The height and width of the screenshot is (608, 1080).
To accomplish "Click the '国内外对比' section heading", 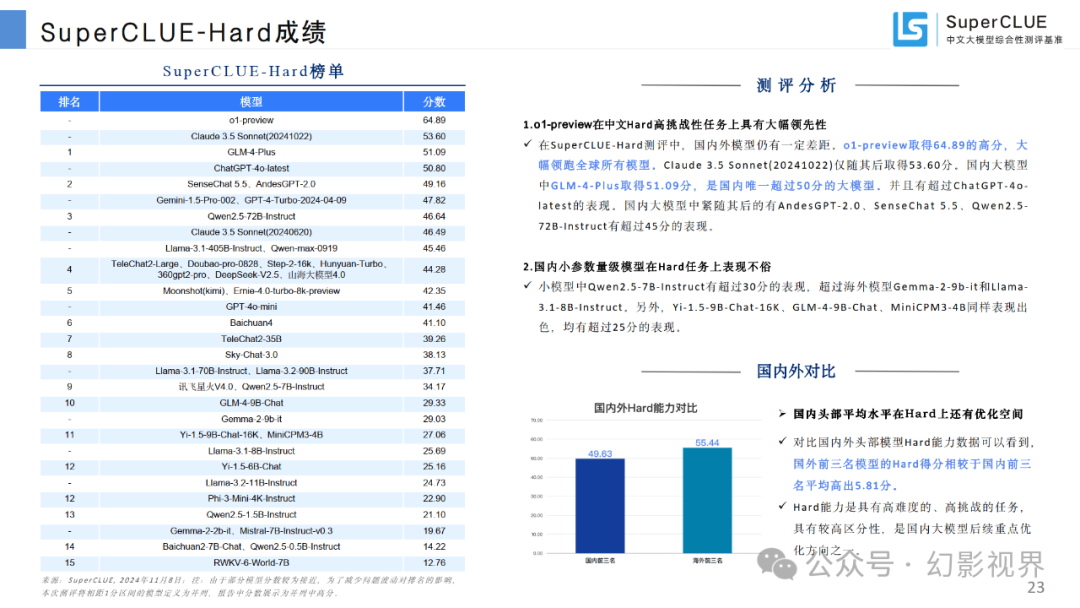I will coord(796,371).
